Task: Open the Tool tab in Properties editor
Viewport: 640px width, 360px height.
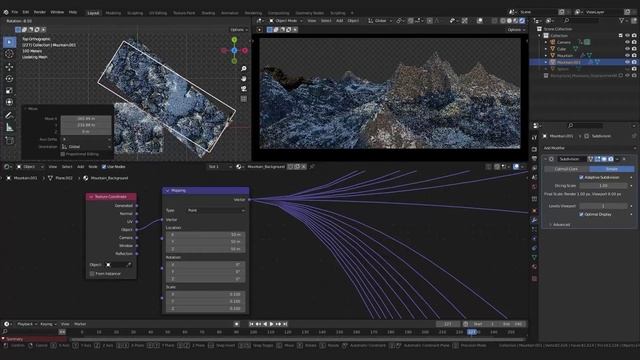Action: coord(534,138)
